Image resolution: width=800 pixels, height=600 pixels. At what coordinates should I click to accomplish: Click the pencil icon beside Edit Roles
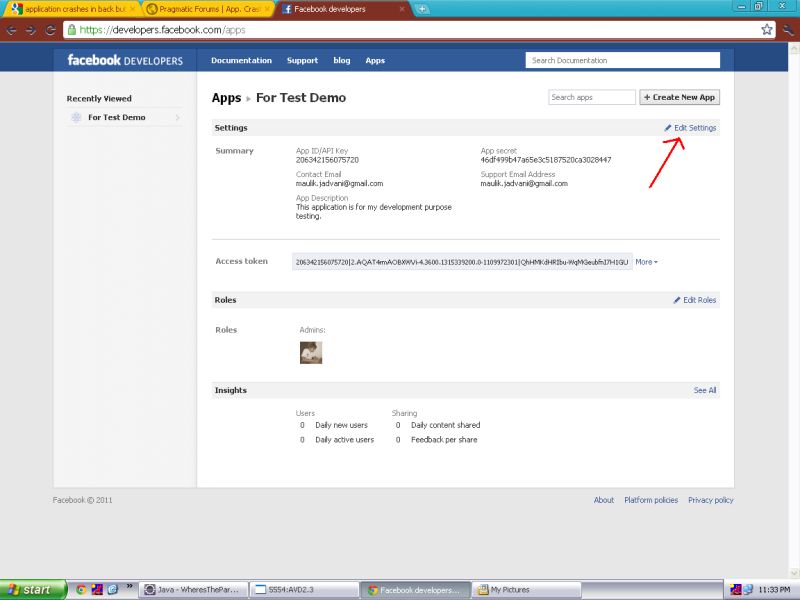tap(676, 300)
